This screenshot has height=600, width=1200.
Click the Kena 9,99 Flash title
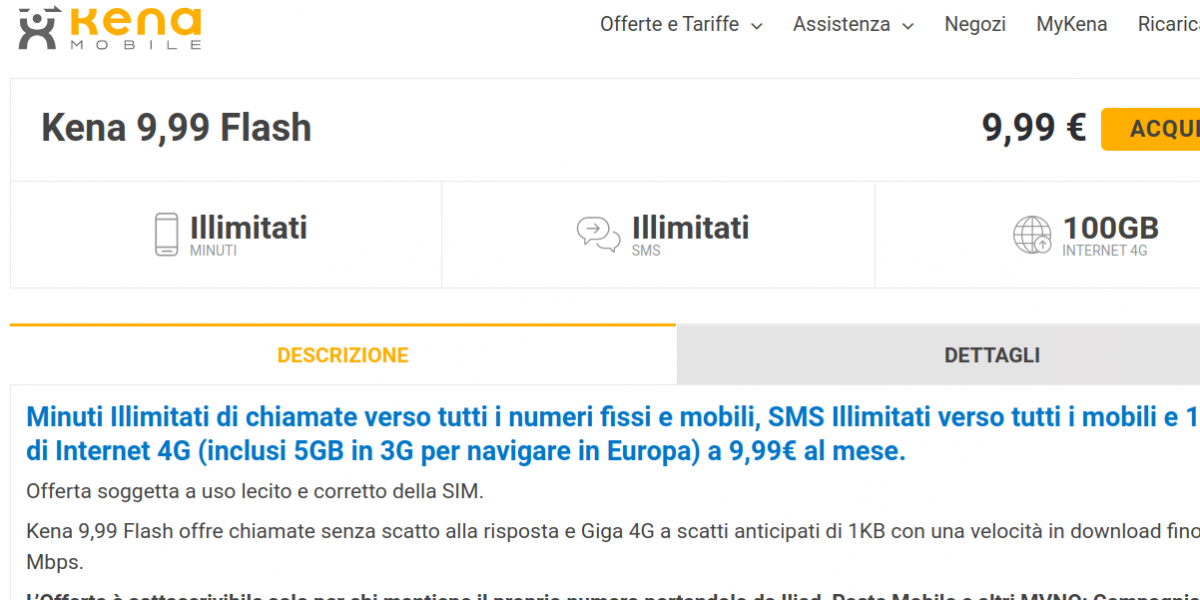point(176,128)
